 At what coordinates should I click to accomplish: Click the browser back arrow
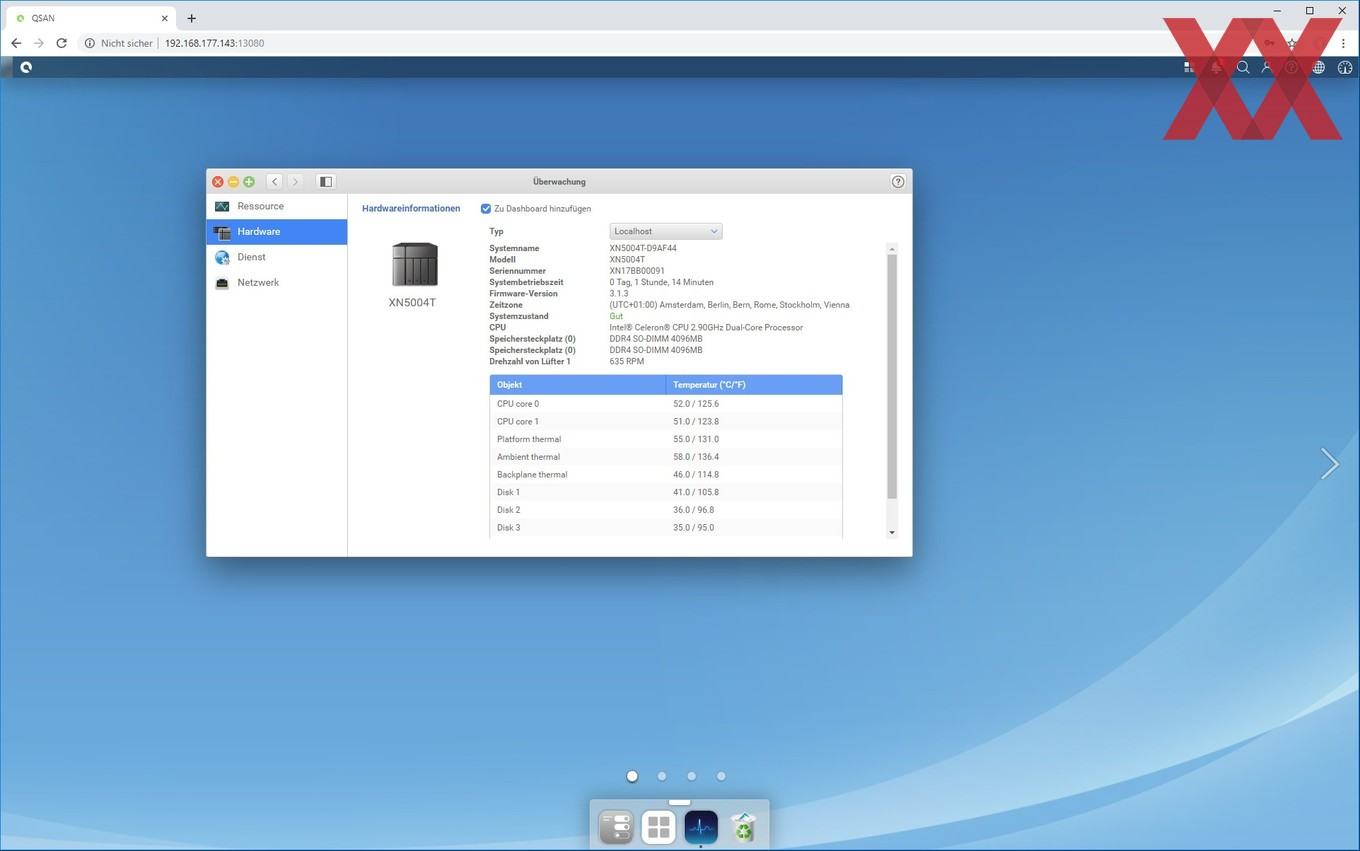click(16, 43)
